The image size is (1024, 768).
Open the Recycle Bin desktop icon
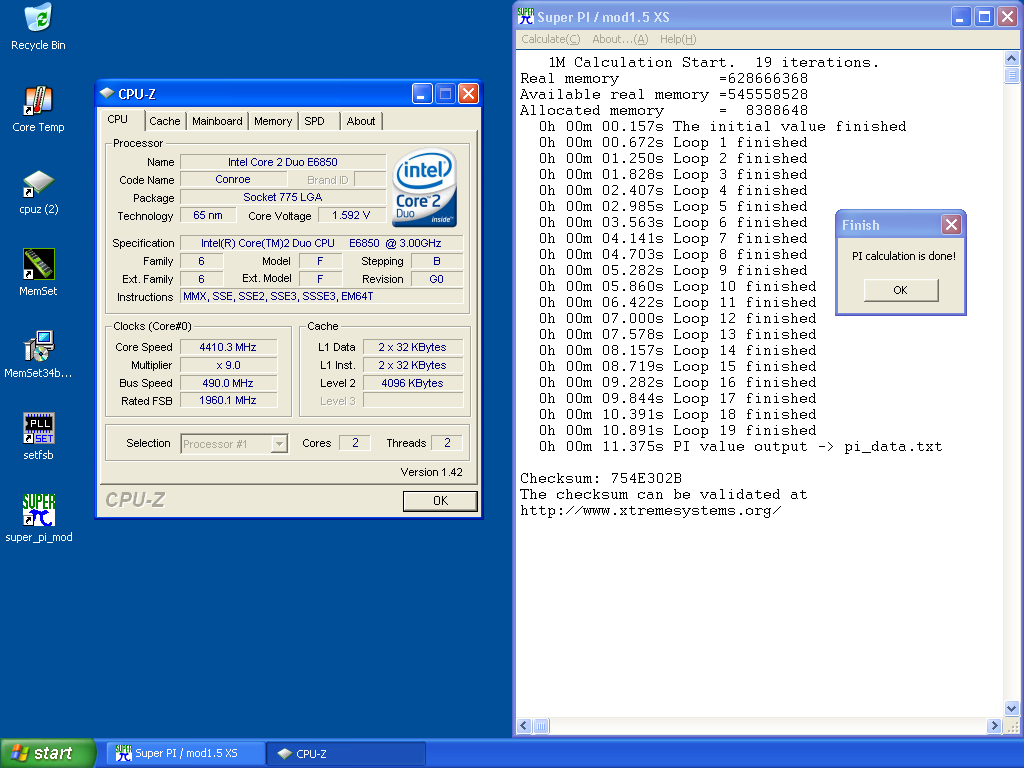pyautogui.click(x=38, y=27)
